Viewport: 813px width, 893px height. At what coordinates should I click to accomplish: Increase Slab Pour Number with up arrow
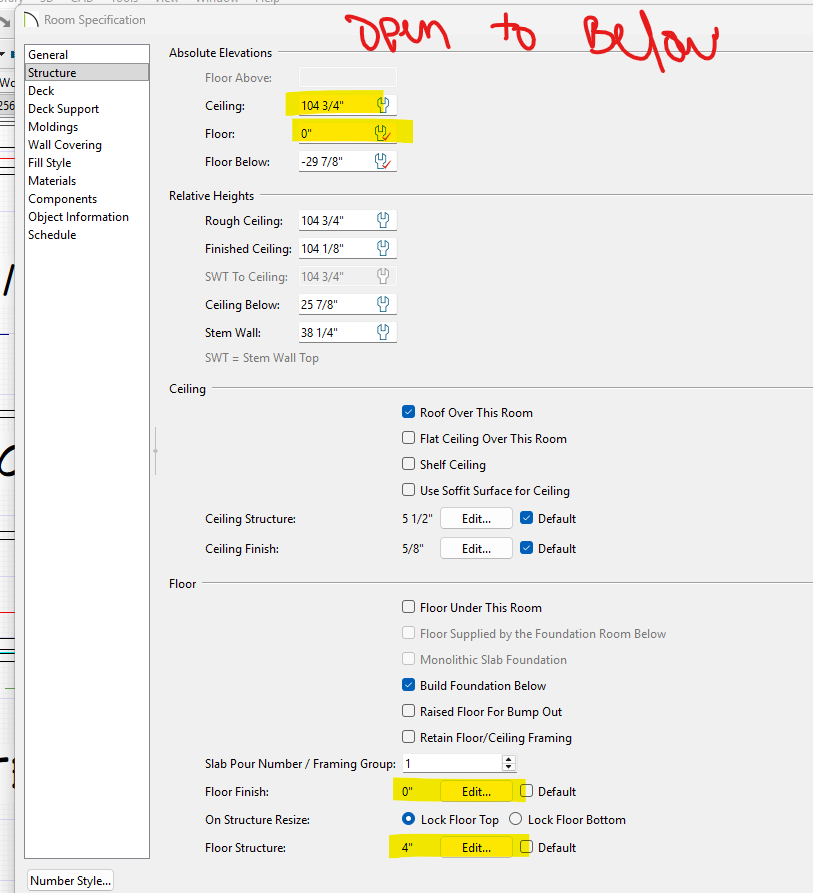pos(509,759)
